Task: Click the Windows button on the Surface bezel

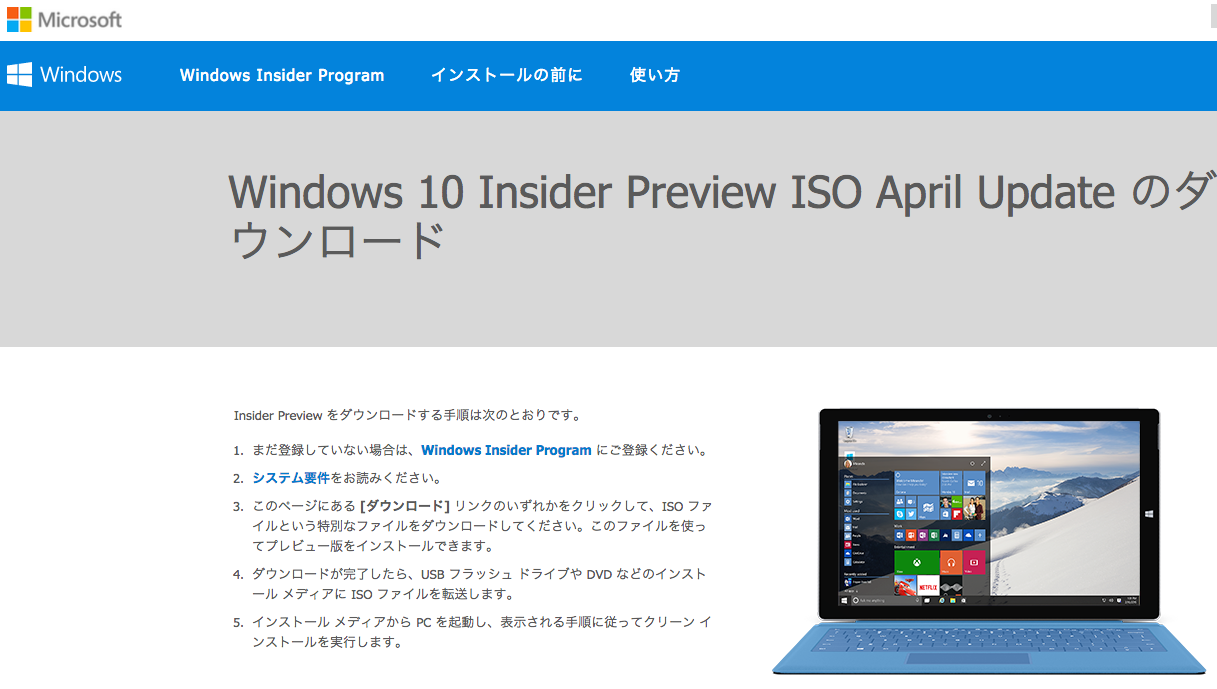Action: coord(1148,514)
